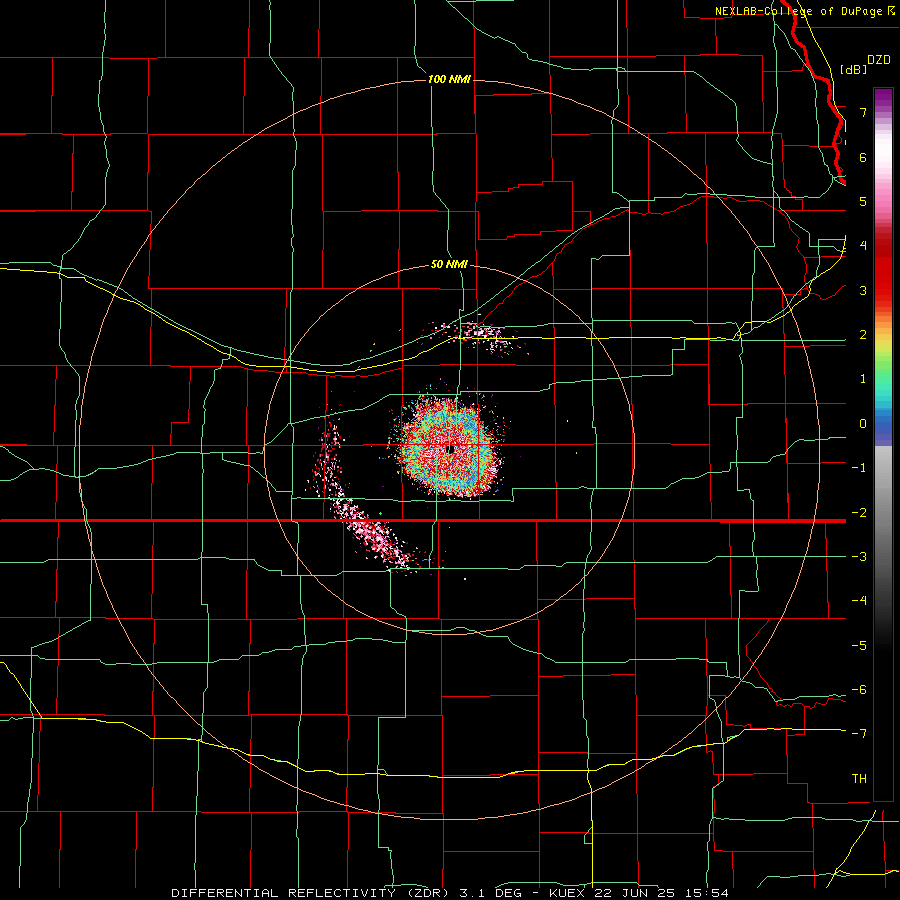Click the 0 dB scale value

pos(863,424)
